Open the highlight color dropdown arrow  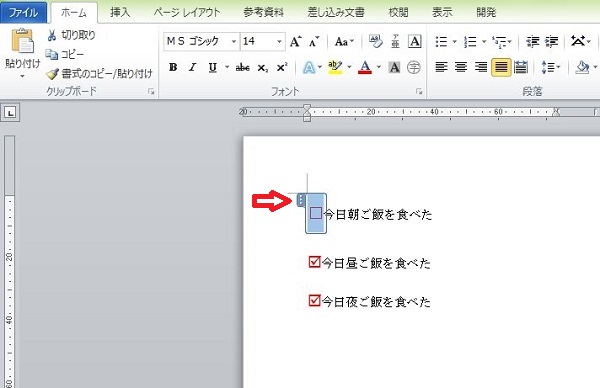(x=349, y=68)
